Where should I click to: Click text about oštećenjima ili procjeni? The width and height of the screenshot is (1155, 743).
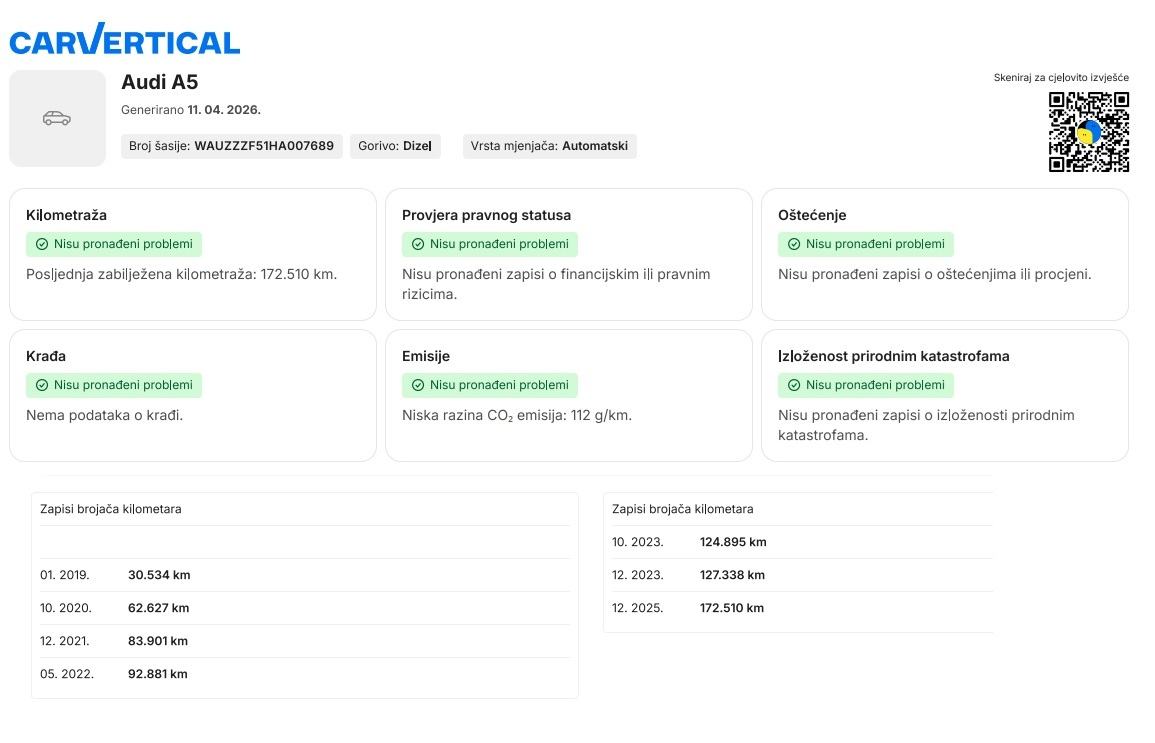pos(934,274)
